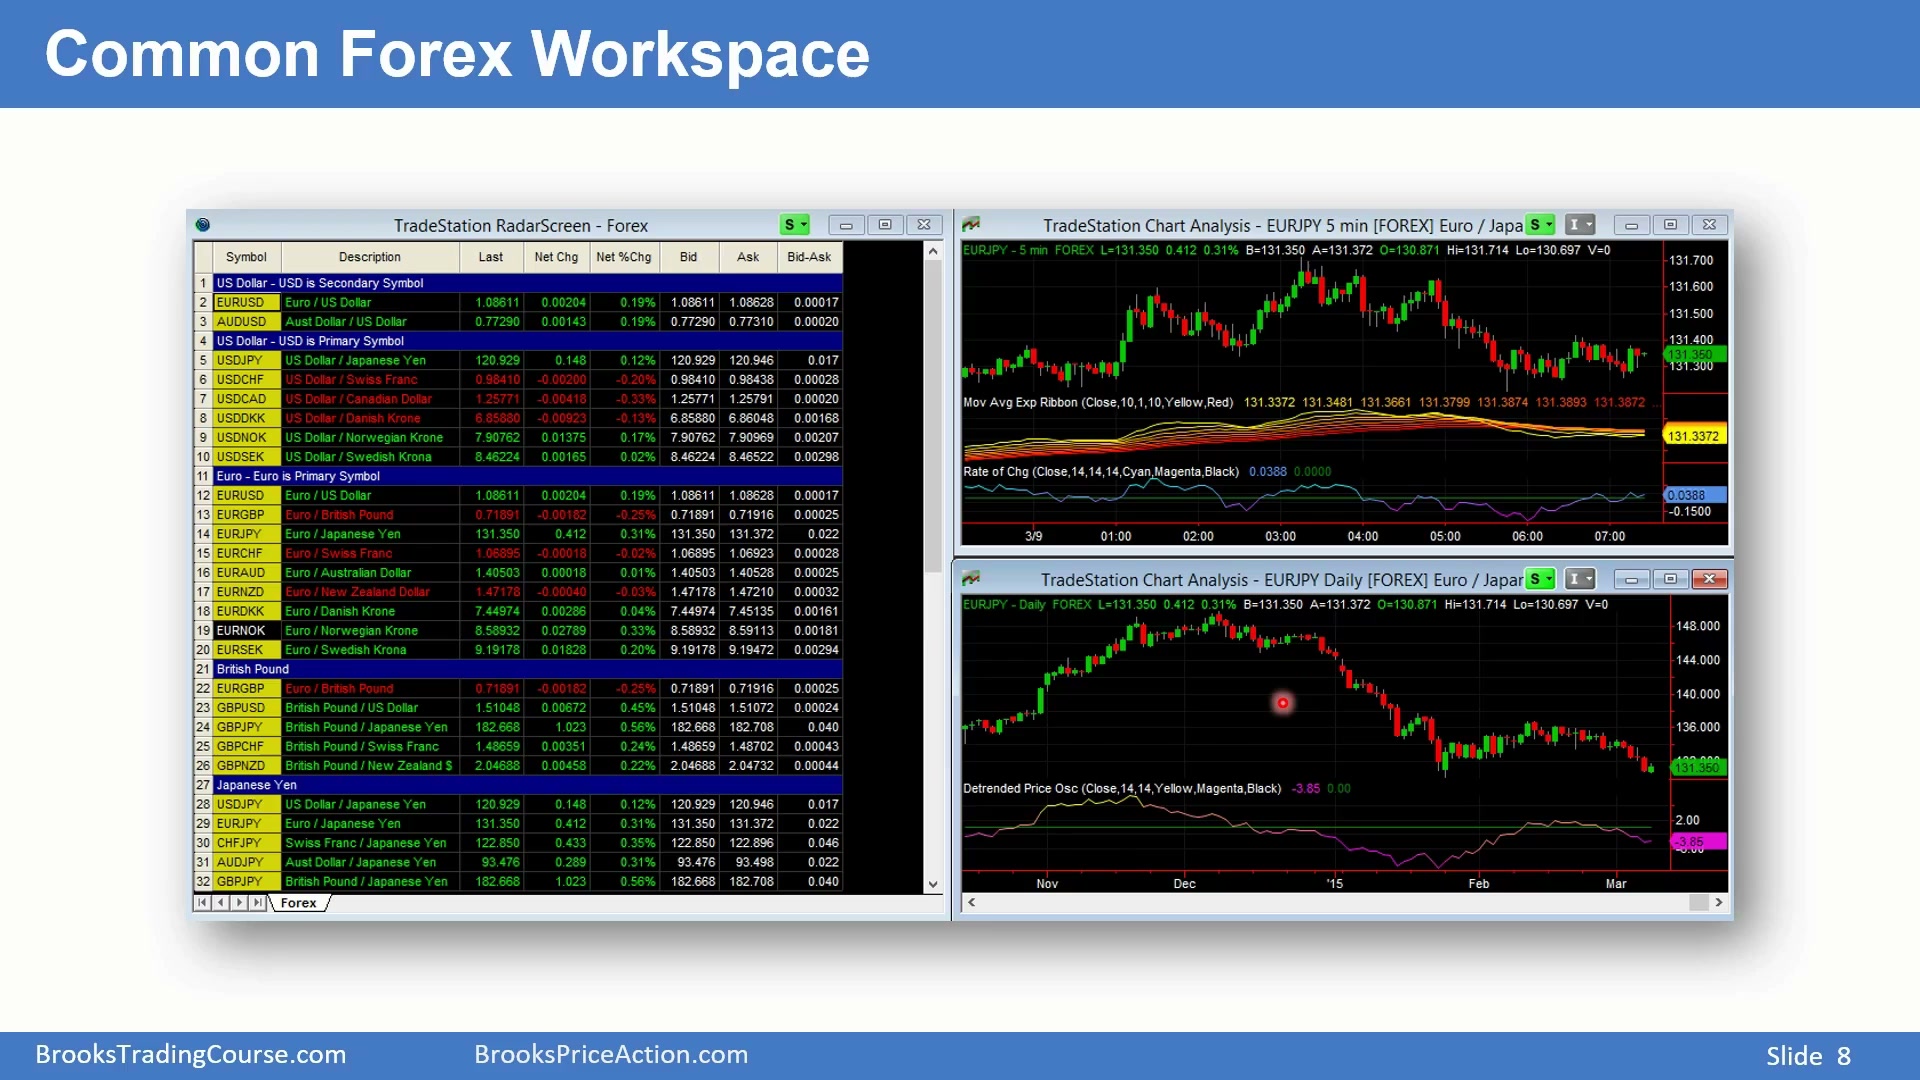The image size is (1920, 1080).
Task: Click the 'Euro - Euro is Primary Symbol' header row
Action: 528,476
